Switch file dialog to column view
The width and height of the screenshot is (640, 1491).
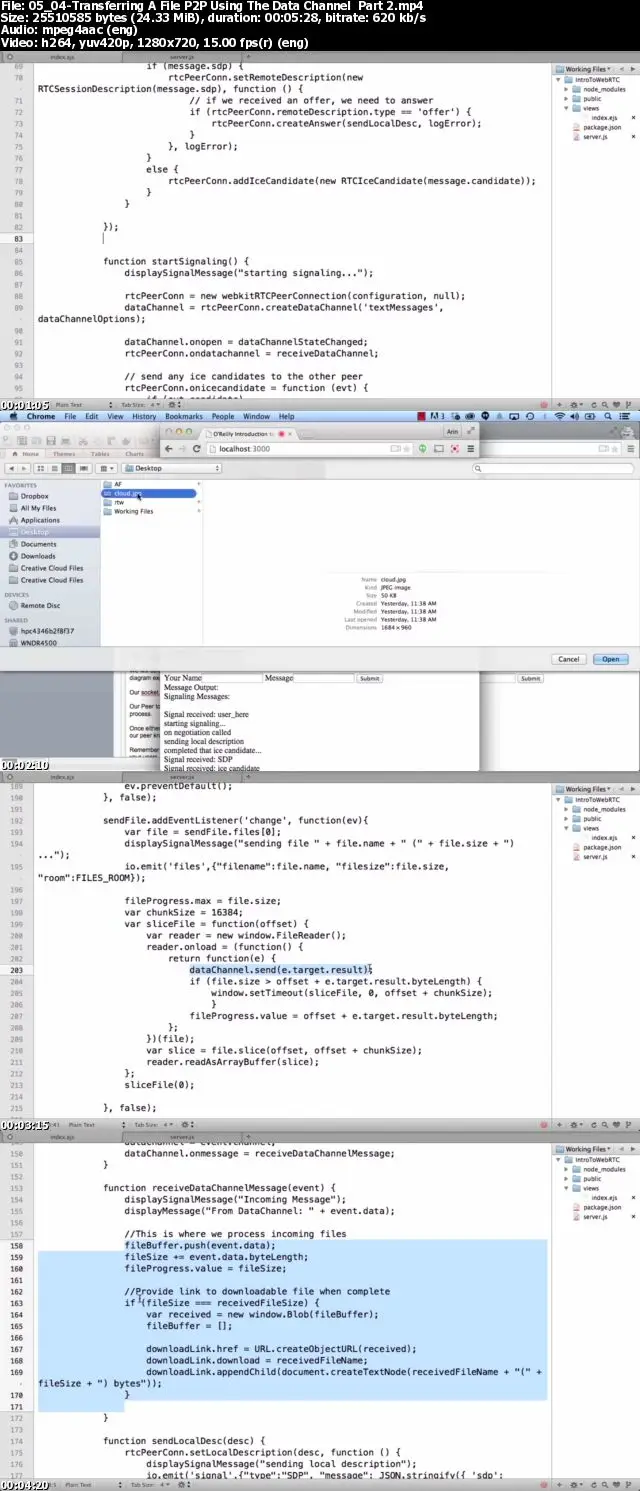pos(68,468)
